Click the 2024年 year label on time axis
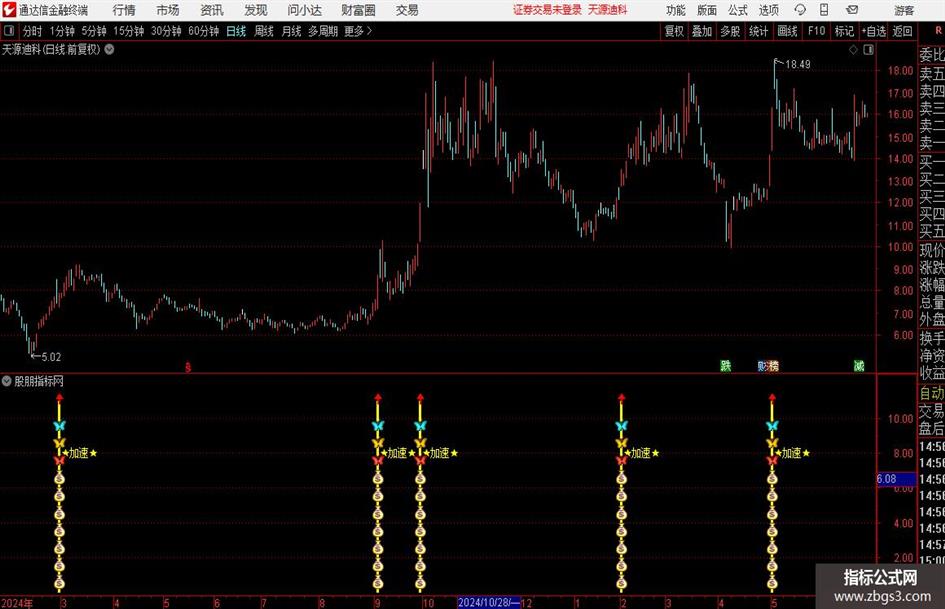This screenshot has width=945, height=609. (x=17, y=603)
